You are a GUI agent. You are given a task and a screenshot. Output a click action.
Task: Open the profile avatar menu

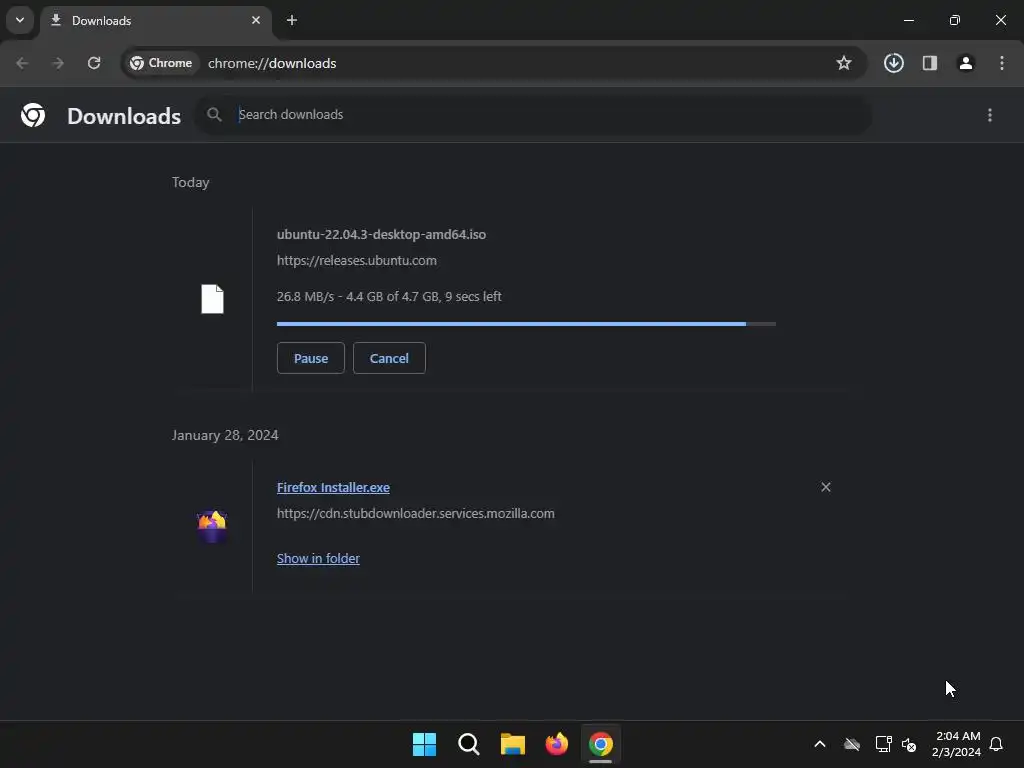(x=966, y=63)
